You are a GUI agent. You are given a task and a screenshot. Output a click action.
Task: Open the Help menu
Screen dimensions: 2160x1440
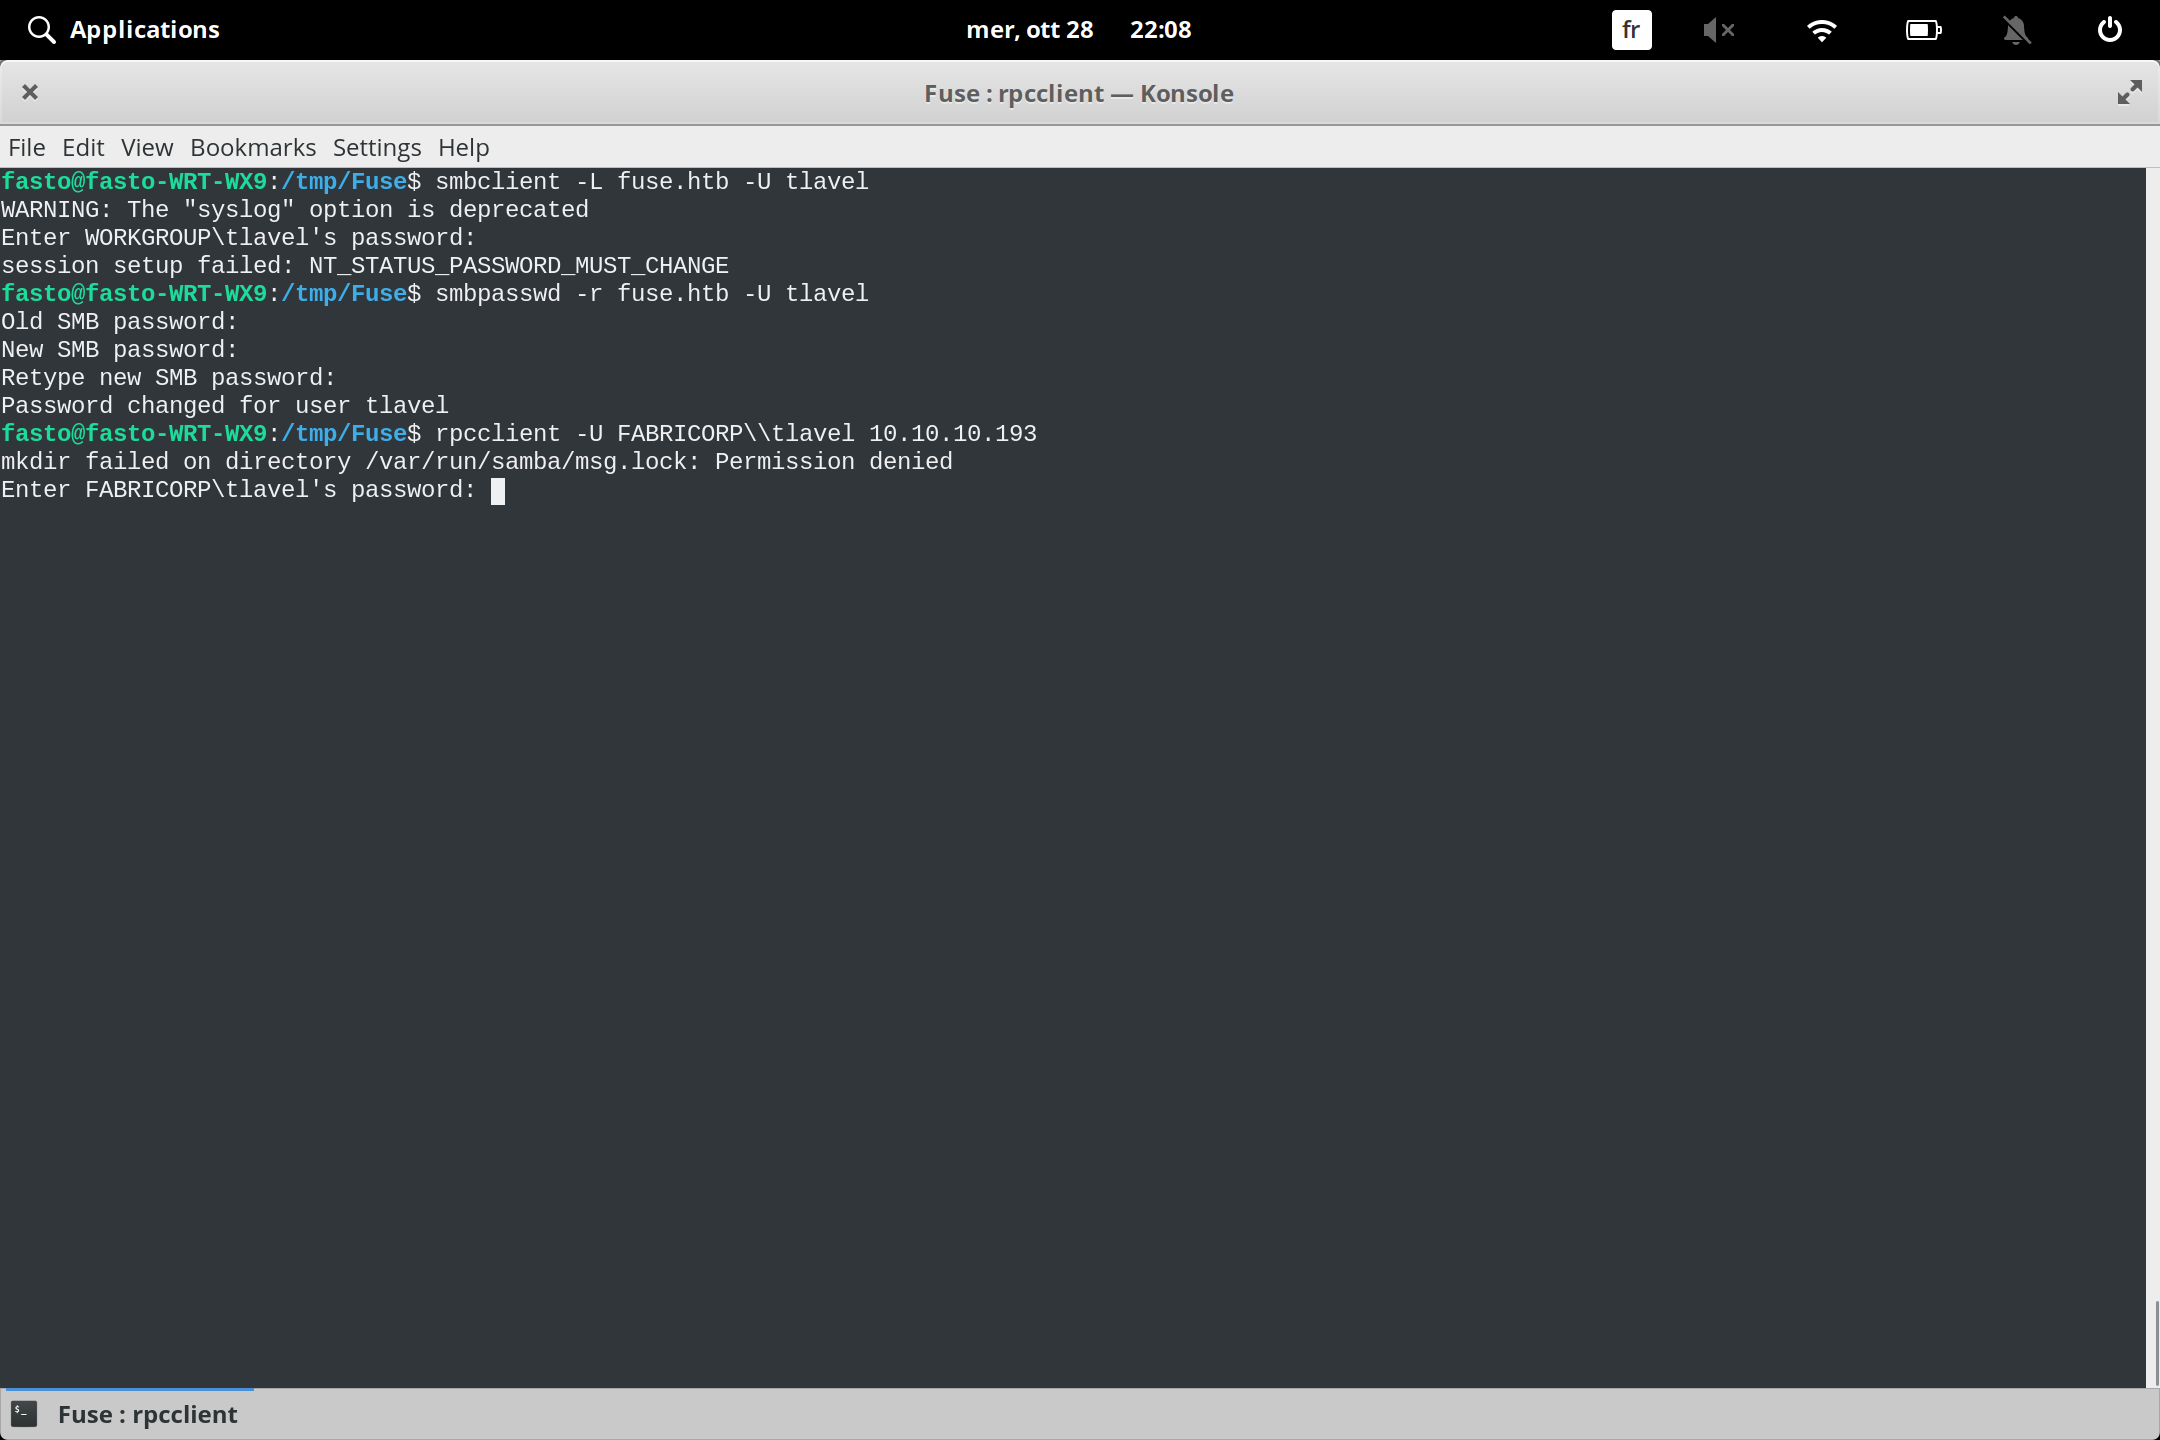[461, 147]
